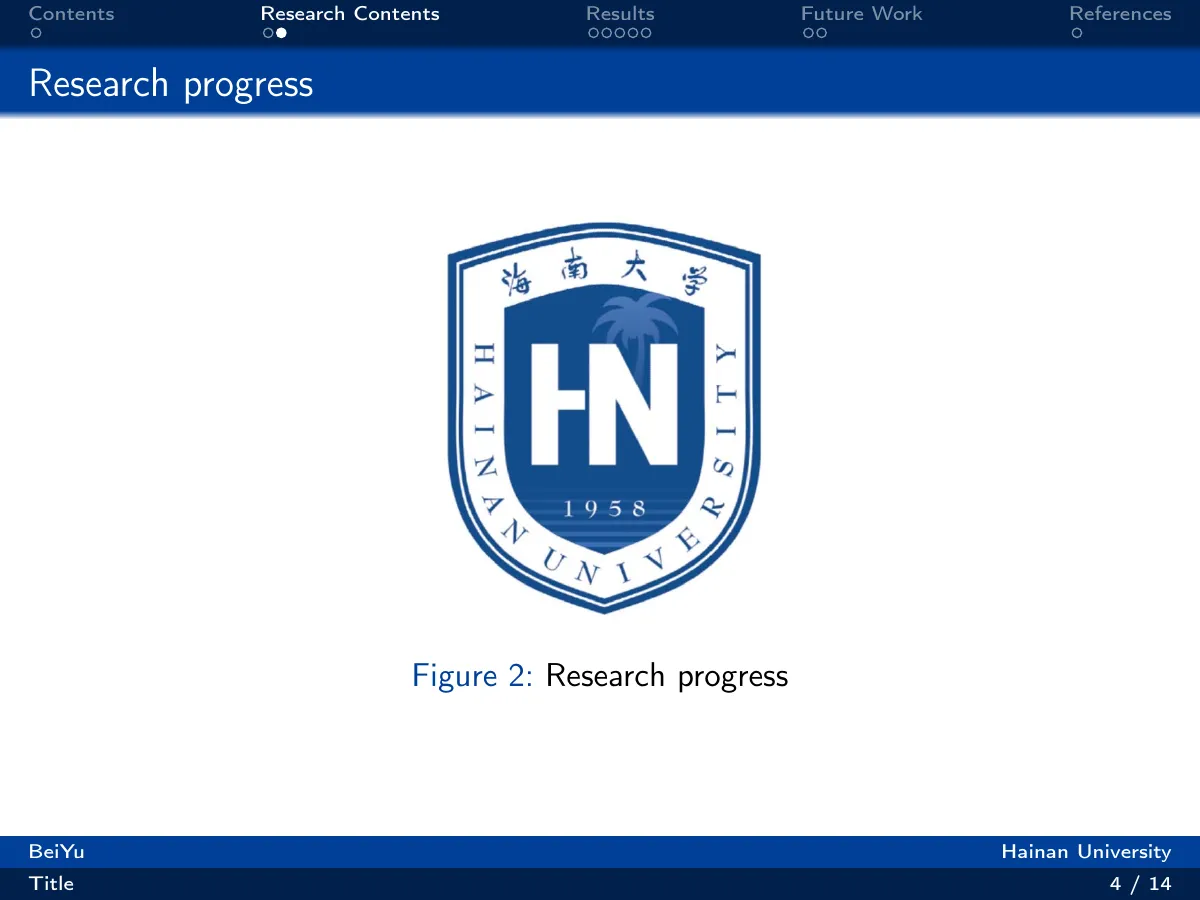Image resolution: width=1200 pixels, height=900 pixels.
Task: Click the "Research progress" slide title
Action: 171,84
